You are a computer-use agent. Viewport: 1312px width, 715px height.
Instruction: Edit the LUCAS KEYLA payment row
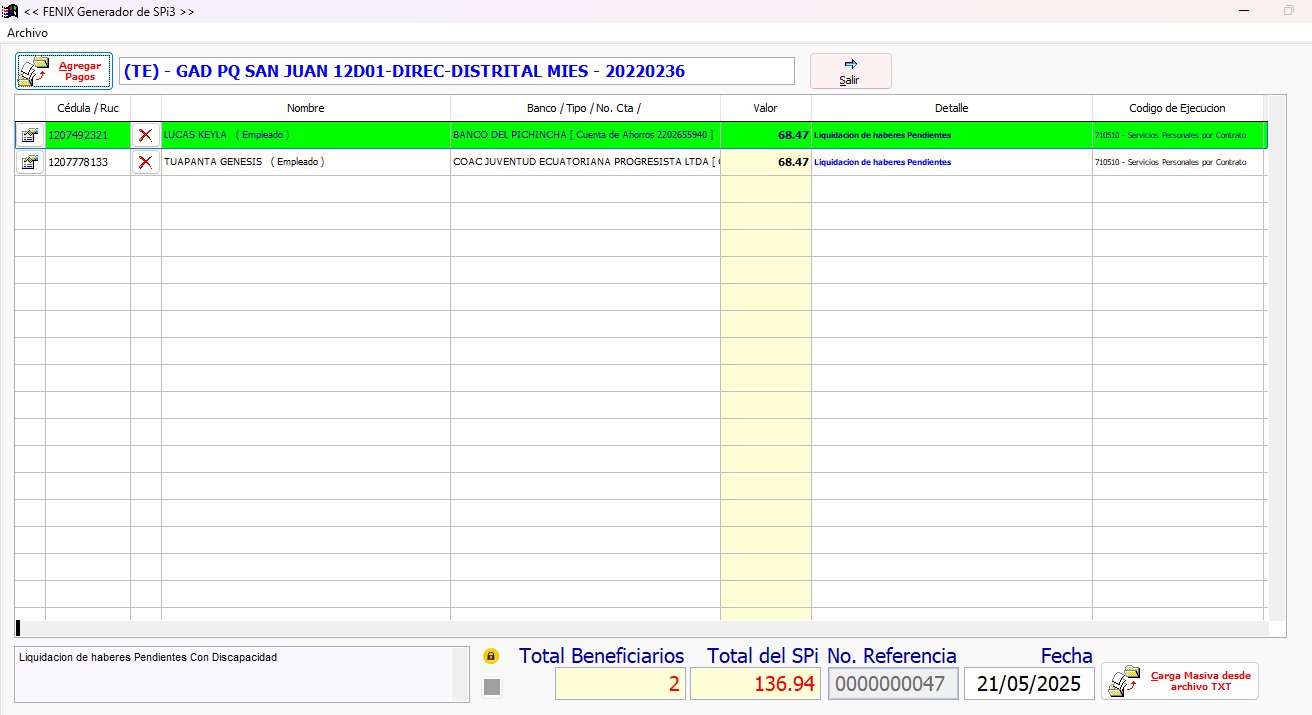click(x=30, y=135)
